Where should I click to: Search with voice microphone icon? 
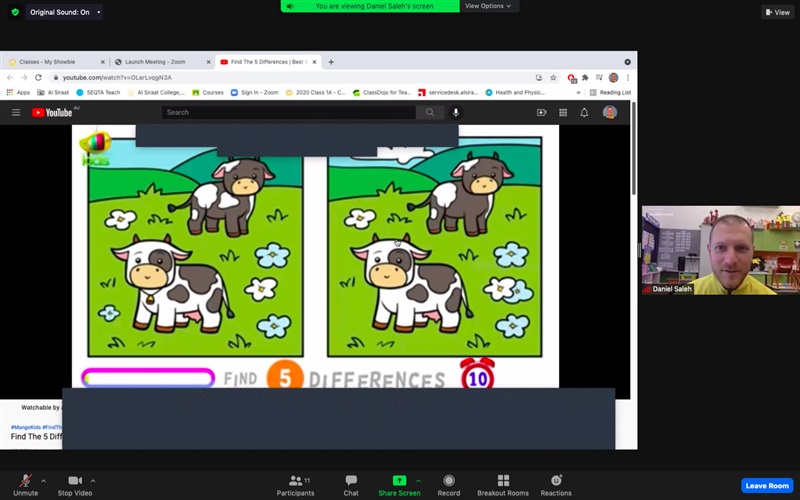pos(456,112)
